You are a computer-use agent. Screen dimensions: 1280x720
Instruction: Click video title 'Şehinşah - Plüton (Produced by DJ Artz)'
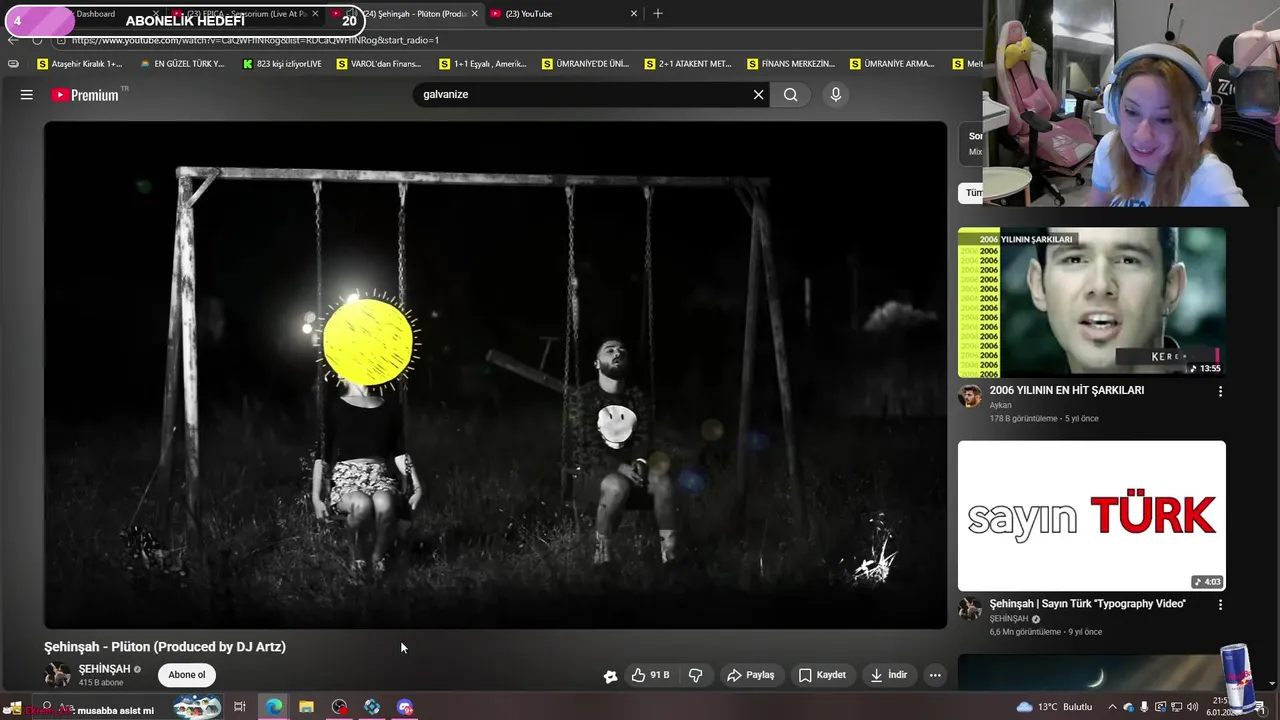(x=165, y=647)
